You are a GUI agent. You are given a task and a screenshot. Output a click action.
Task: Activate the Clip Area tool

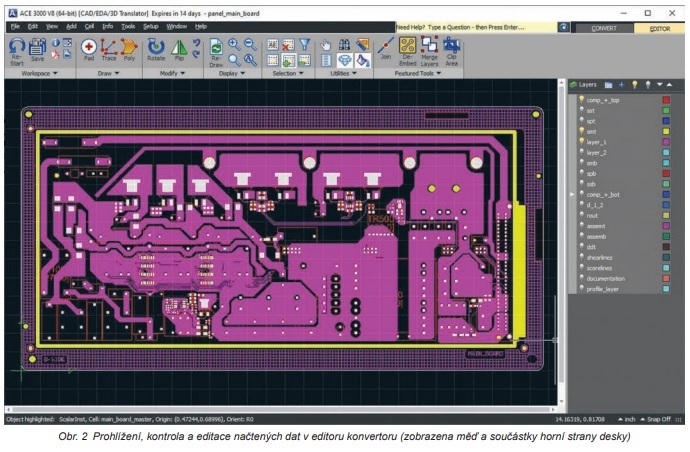pyautogui.click(x=451, y=52)
